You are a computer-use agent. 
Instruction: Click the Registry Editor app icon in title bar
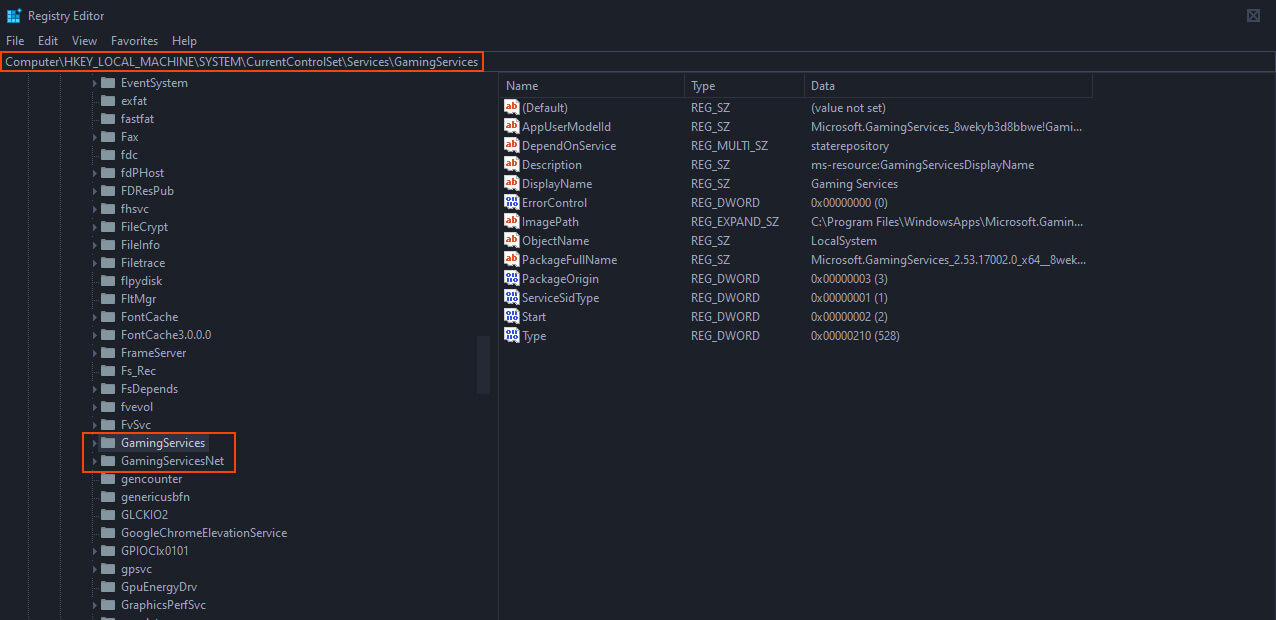(x=14, y=15)
